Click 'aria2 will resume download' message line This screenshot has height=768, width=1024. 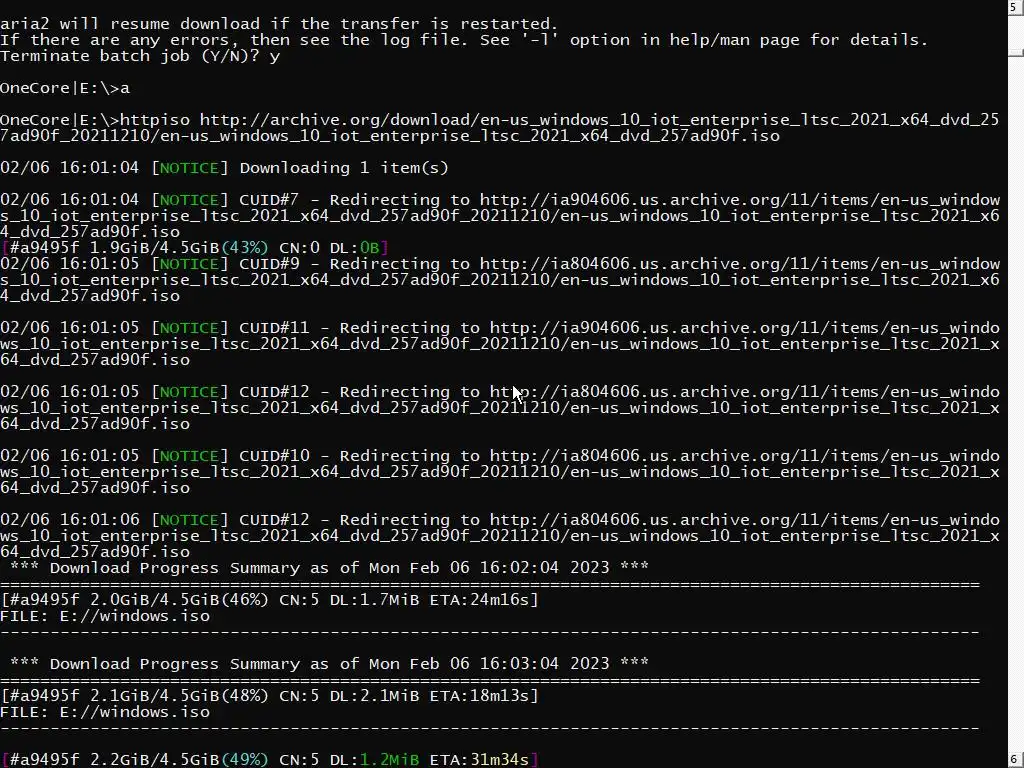click(280, 24)
